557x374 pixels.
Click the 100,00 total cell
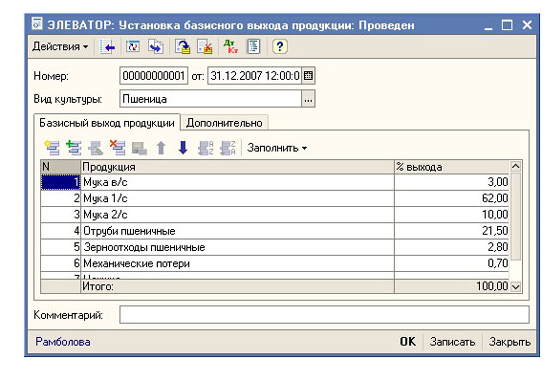(x=452, y=286)
